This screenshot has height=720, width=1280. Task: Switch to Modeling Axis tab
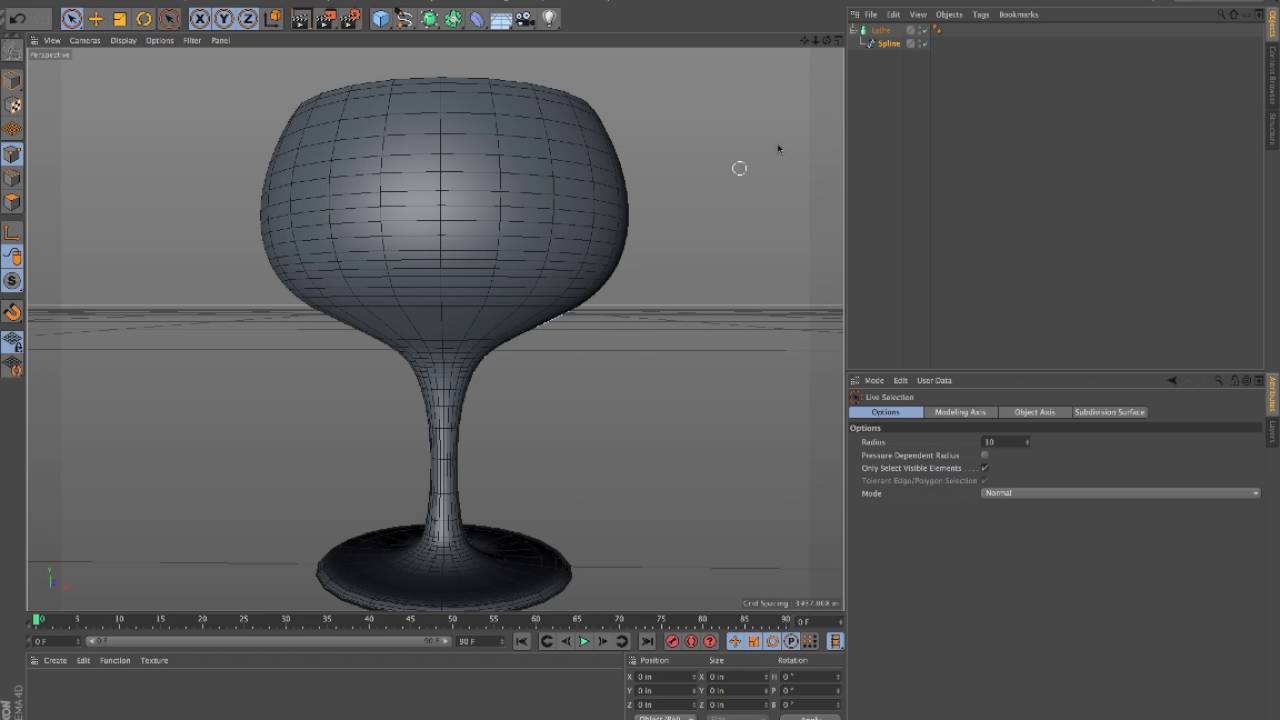[960, 412]
